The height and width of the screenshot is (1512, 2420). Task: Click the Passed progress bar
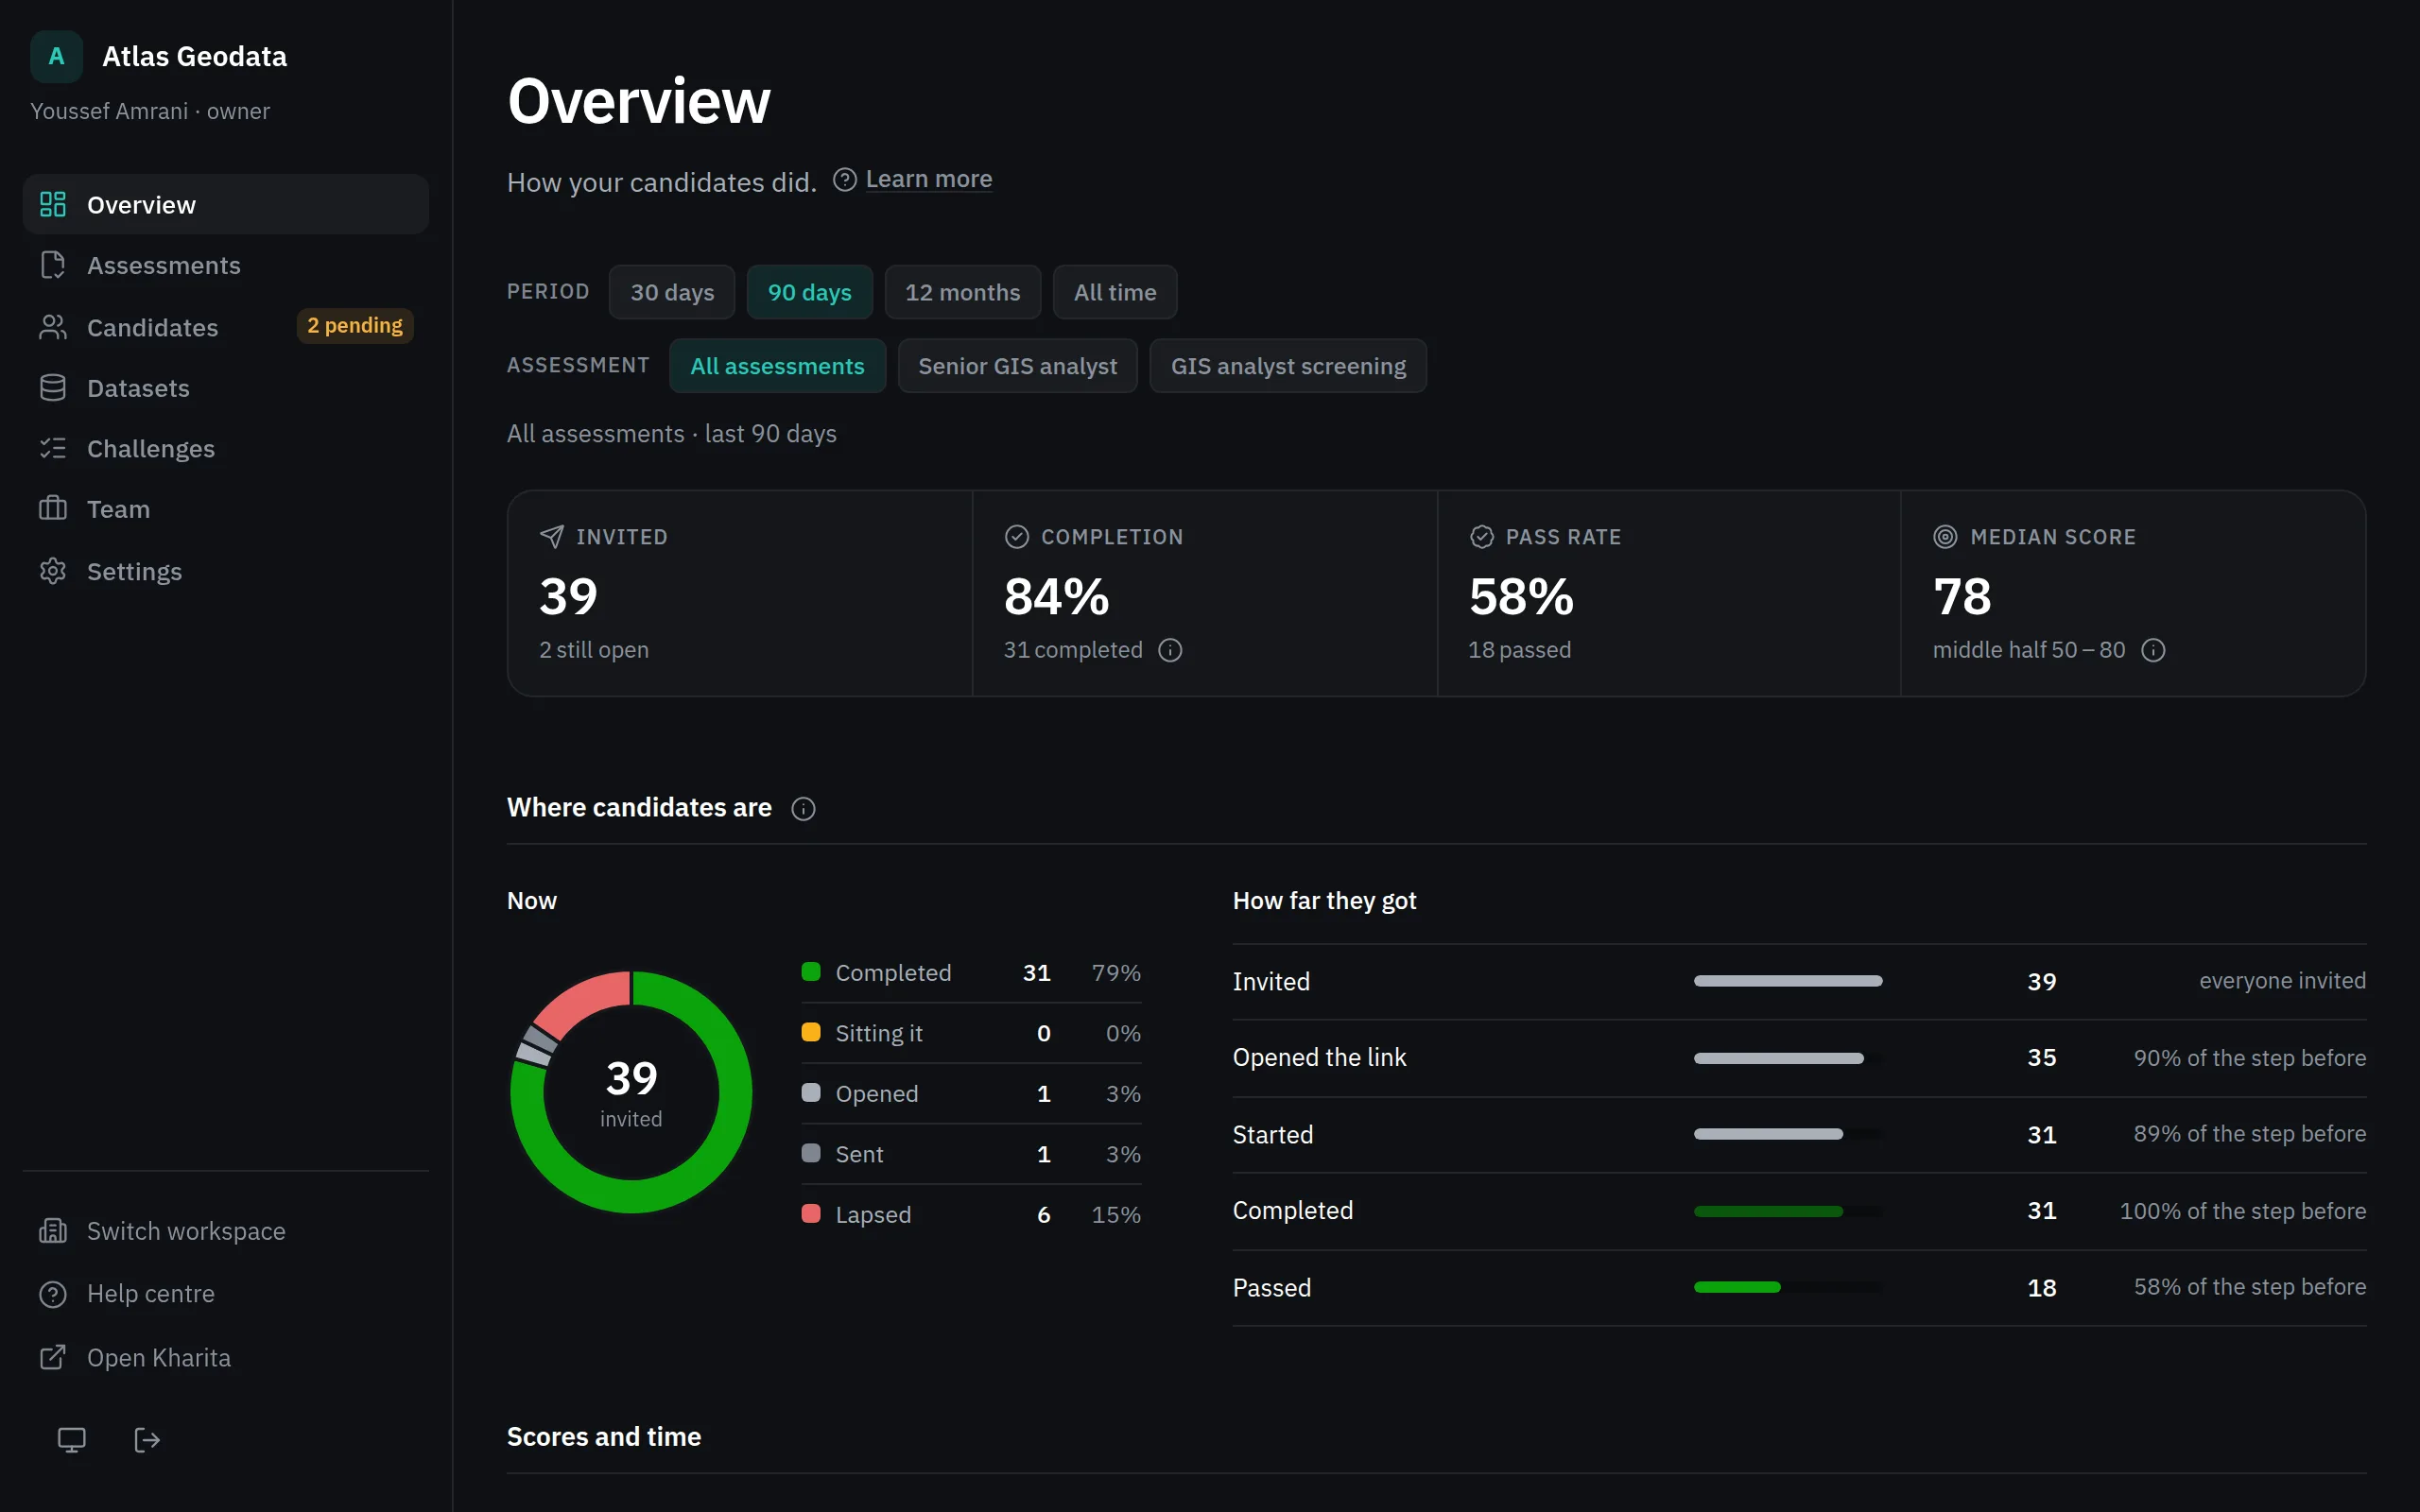tap(1788, 1287)
